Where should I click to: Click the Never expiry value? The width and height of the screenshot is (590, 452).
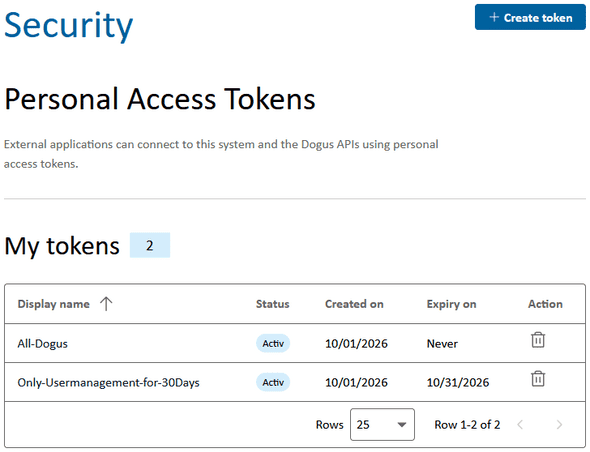(442, 344)
